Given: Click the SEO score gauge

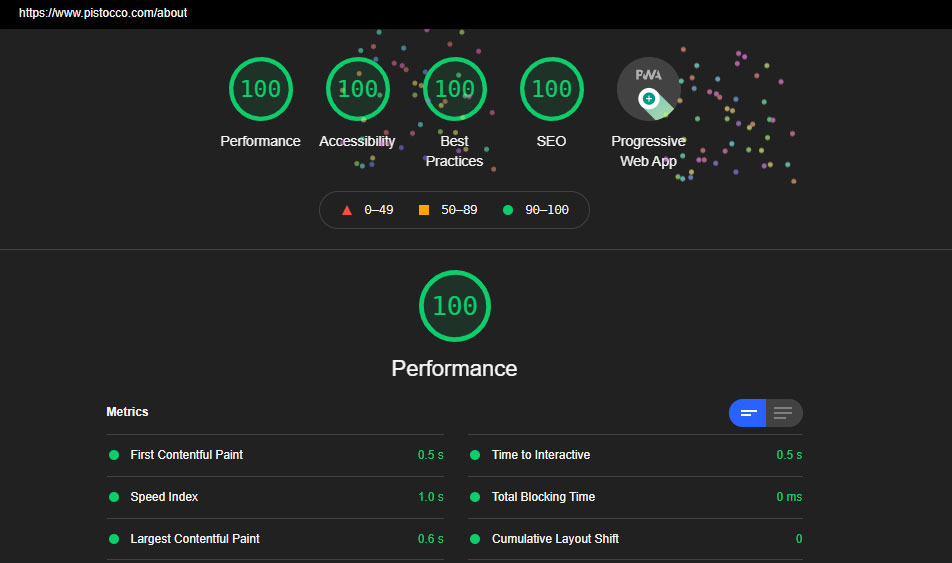Looking at the screenshot, I should [551, 89].
